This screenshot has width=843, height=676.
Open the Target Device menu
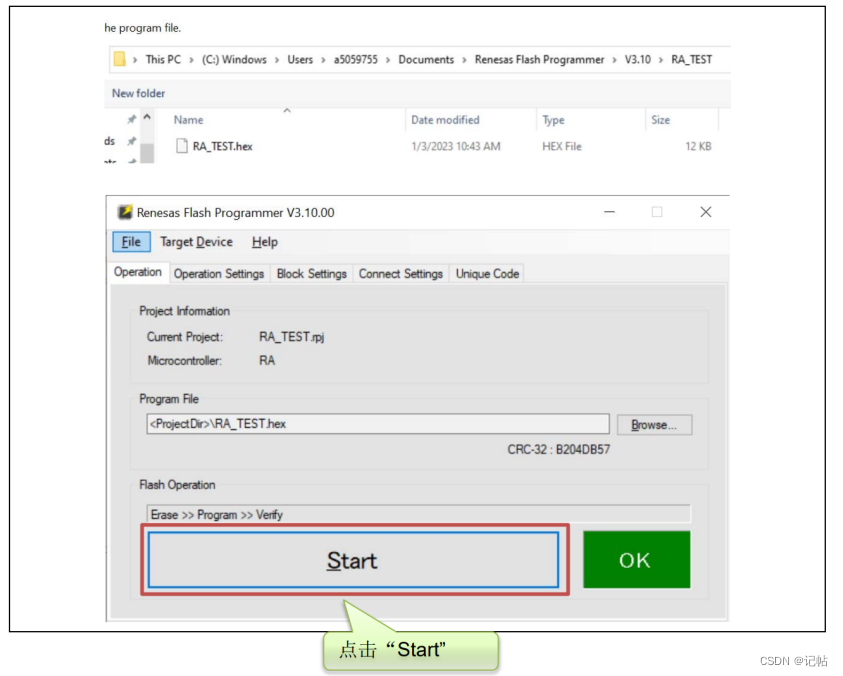click(x=196, y=242)
